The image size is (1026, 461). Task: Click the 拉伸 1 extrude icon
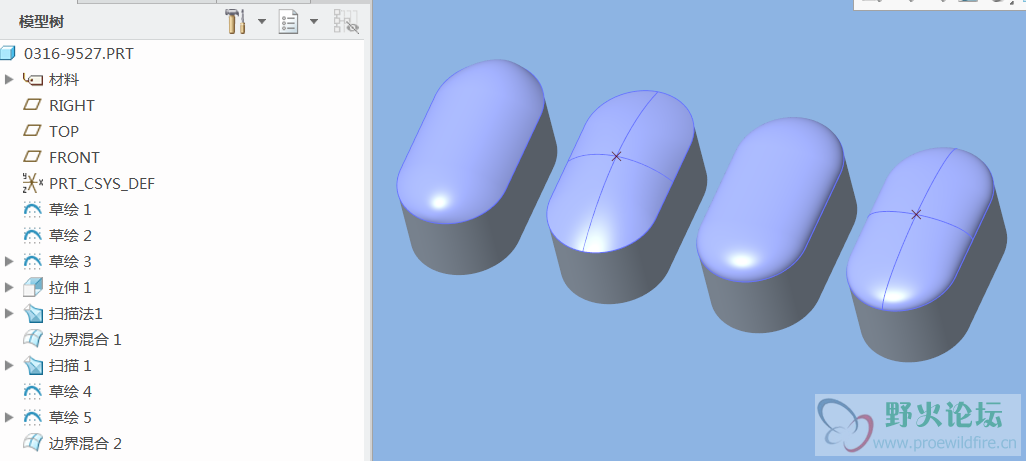coord(33,288)
